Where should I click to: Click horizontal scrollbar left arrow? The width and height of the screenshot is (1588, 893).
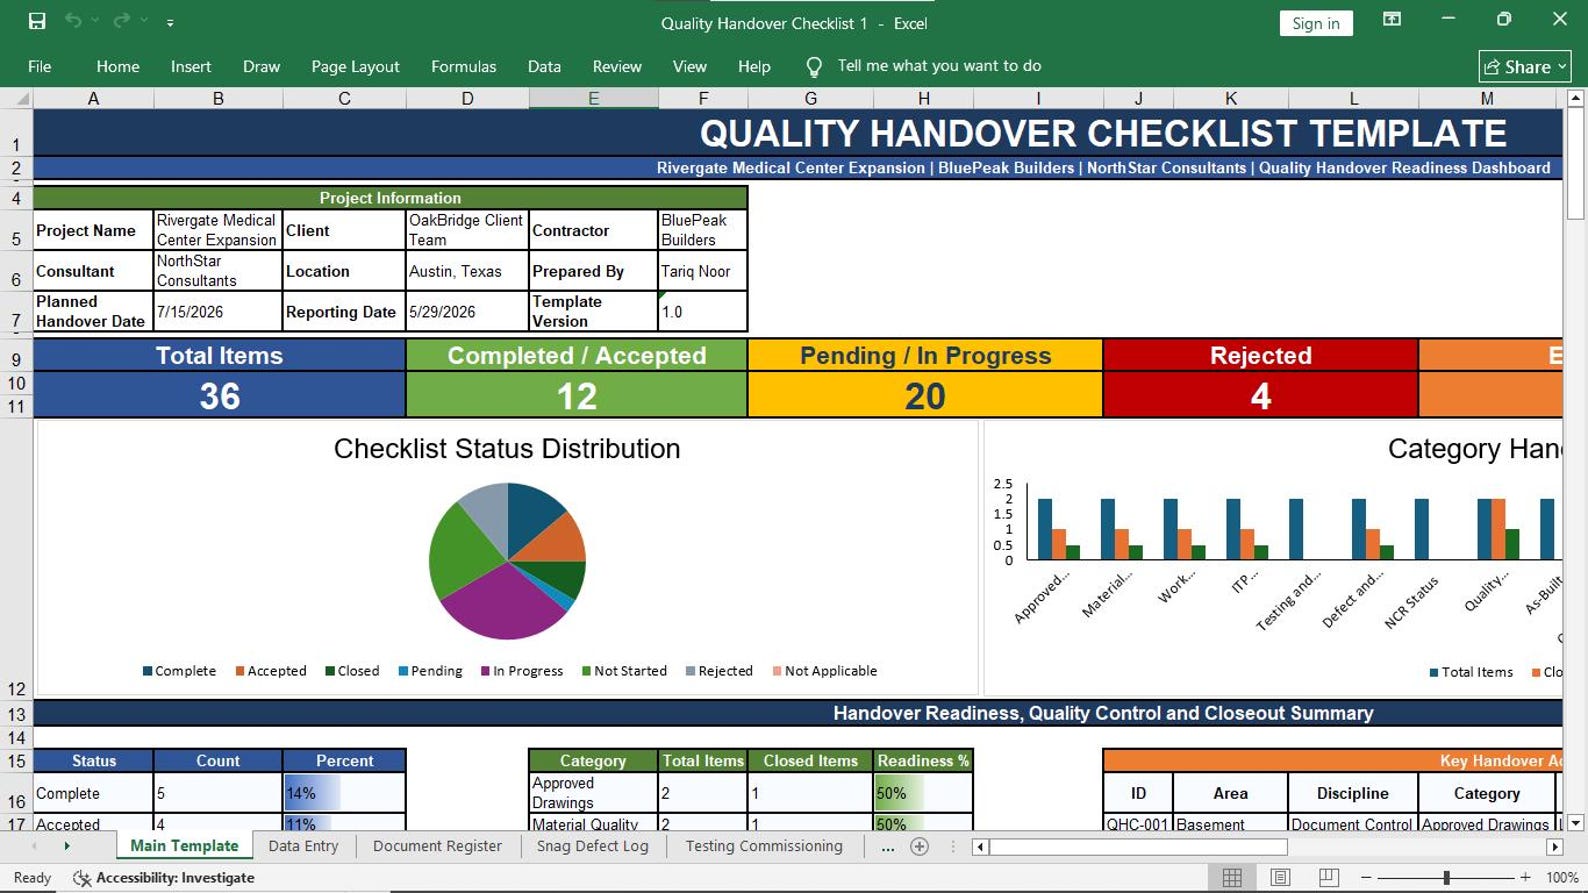[980, 847]
